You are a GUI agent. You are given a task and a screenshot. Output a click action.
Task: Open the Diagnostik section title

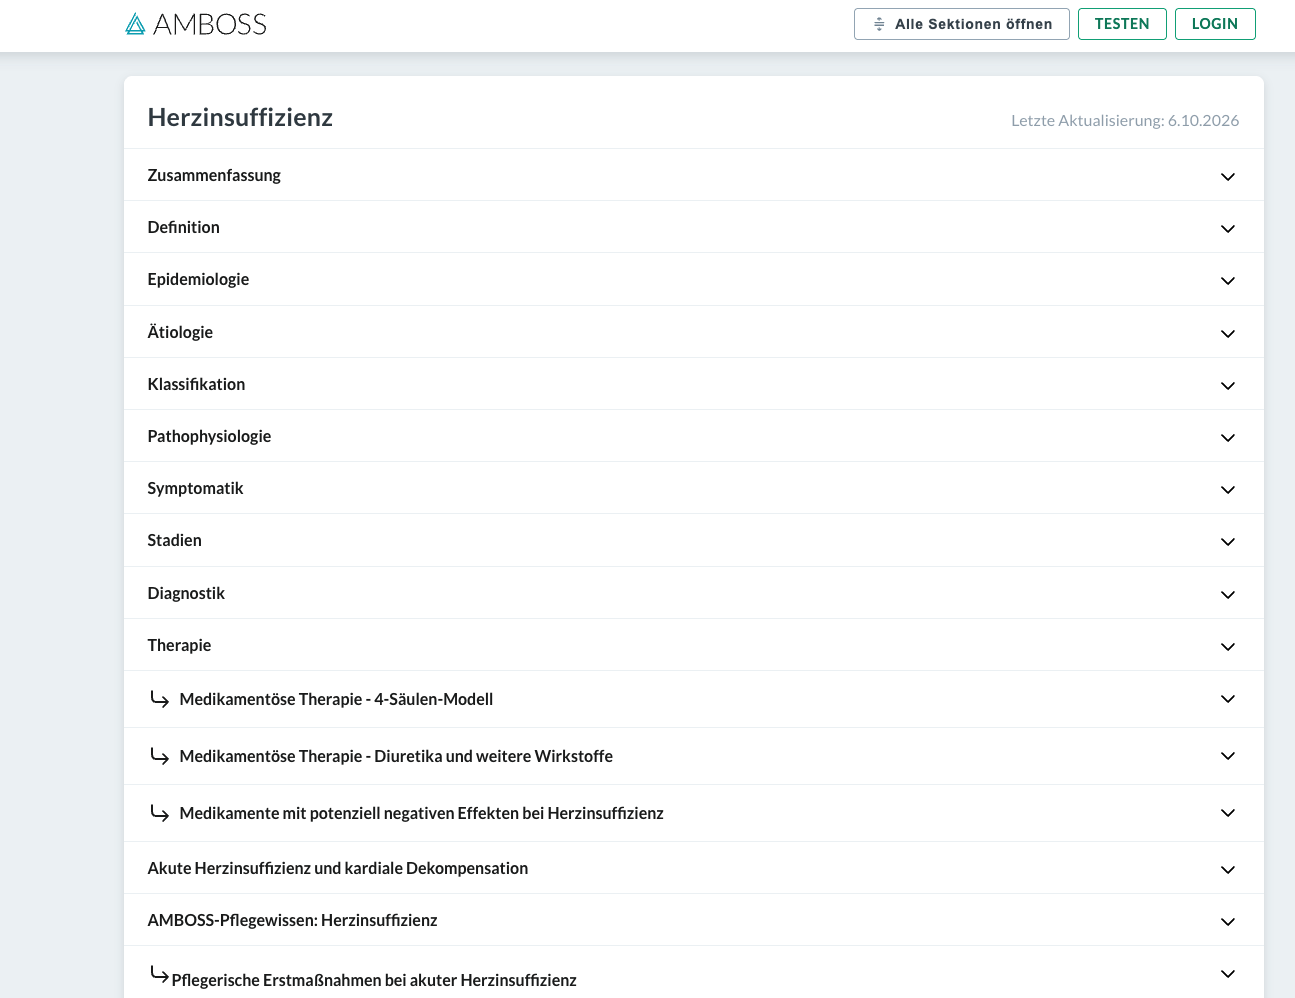186,593
